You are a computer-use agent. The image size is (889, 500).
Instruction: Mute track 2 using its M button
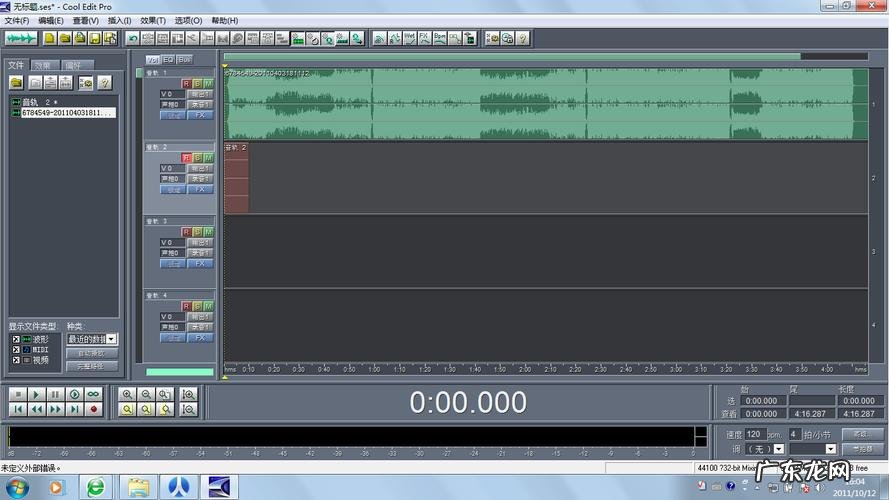tap(208, 157)
